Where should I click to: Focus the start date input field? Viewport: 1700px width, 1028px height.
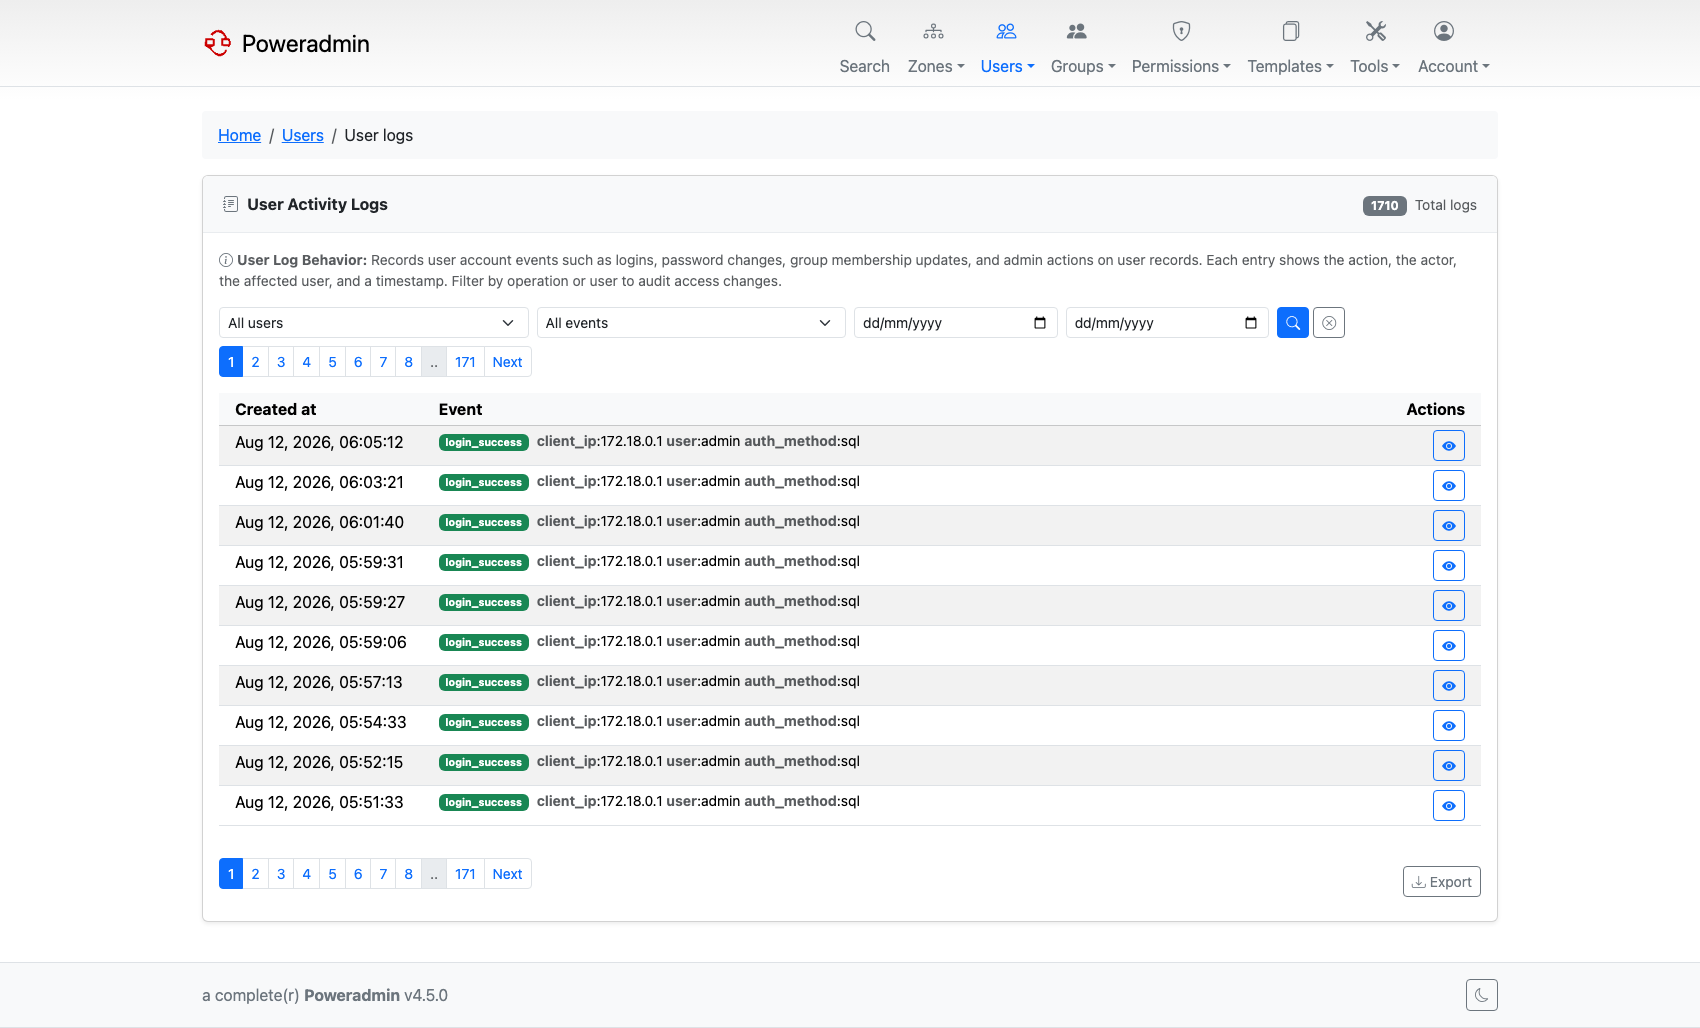click(x=956, y=323)
